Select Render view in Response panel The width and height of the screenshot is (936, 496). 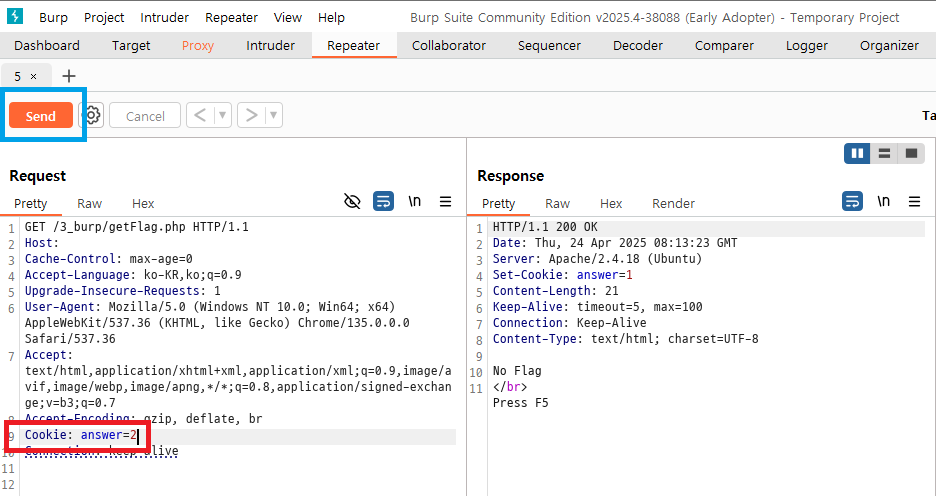click(673, 204)
